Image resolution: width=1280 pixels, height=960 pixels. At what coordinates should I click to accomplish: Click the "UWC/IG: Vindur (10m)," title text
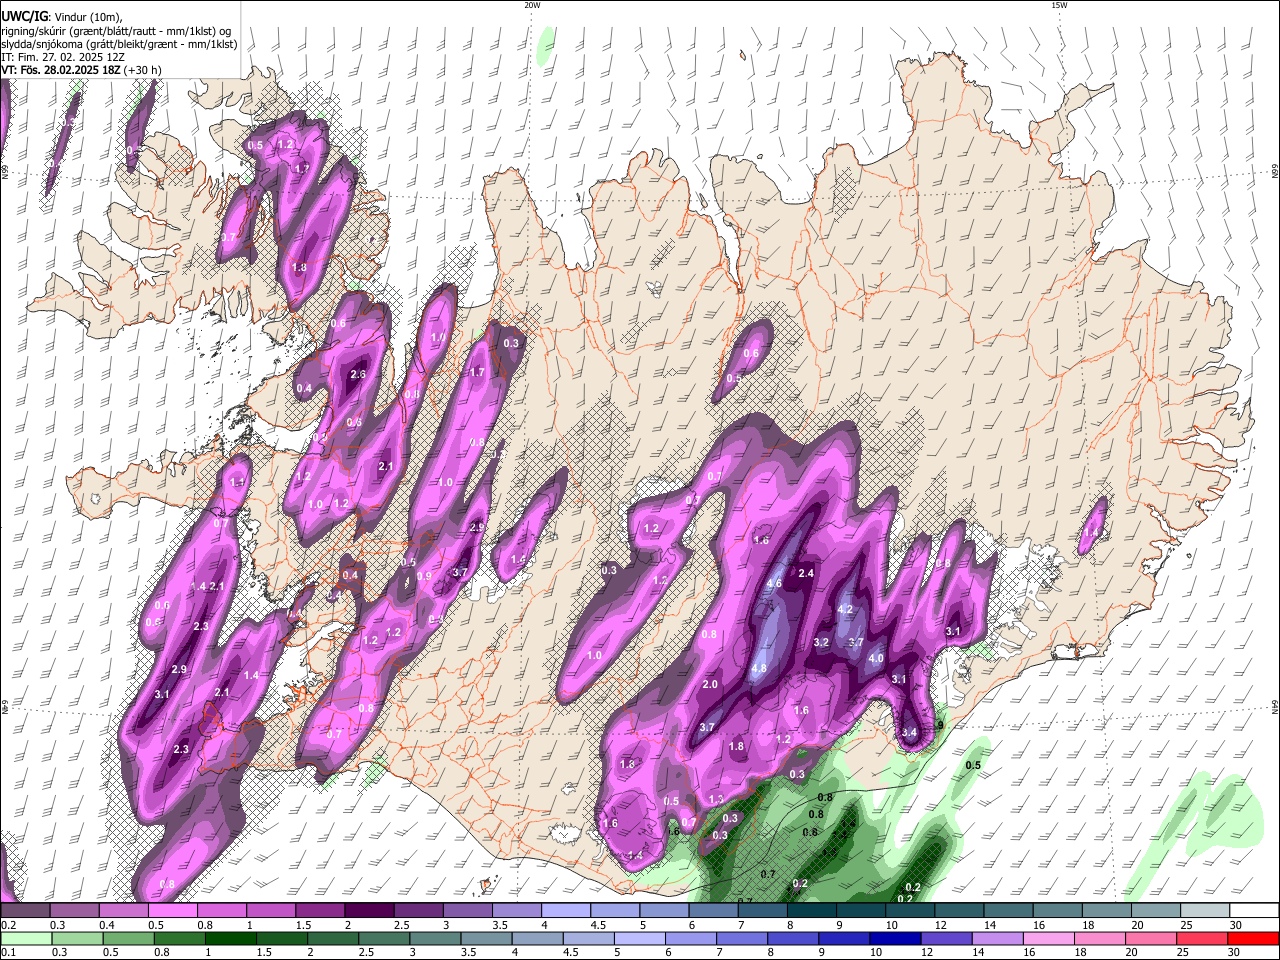click(62, 17)
